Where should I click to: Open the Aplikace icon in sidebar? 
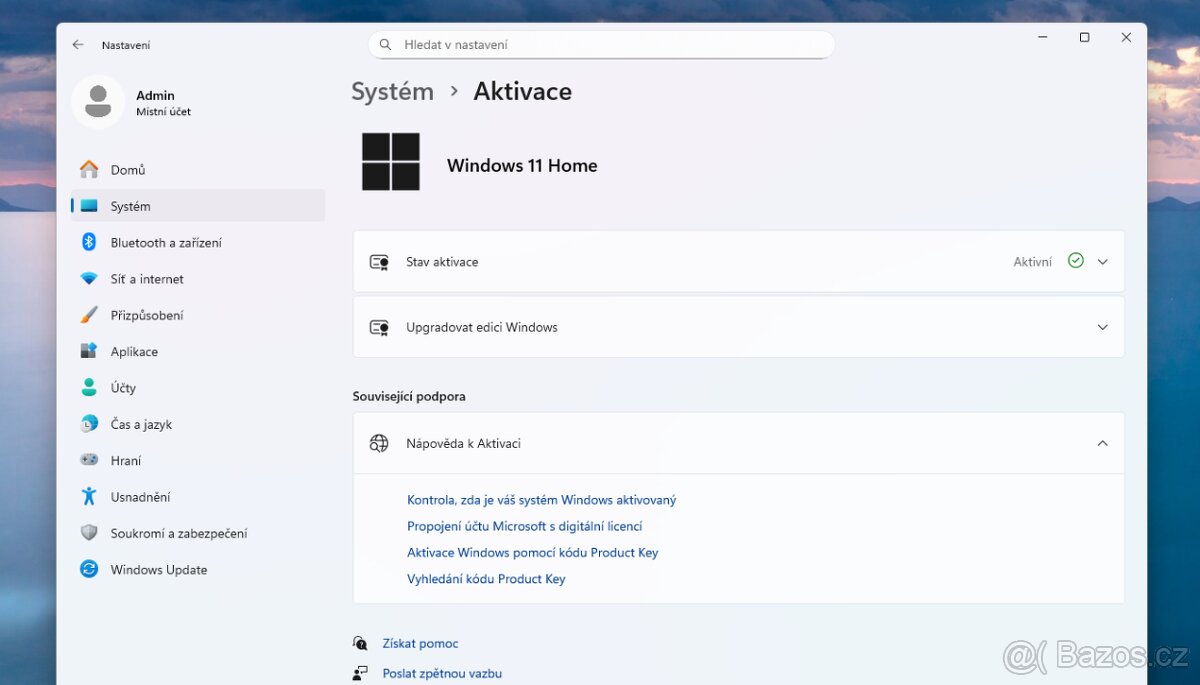pyautogui.click(x=89, y=351)
